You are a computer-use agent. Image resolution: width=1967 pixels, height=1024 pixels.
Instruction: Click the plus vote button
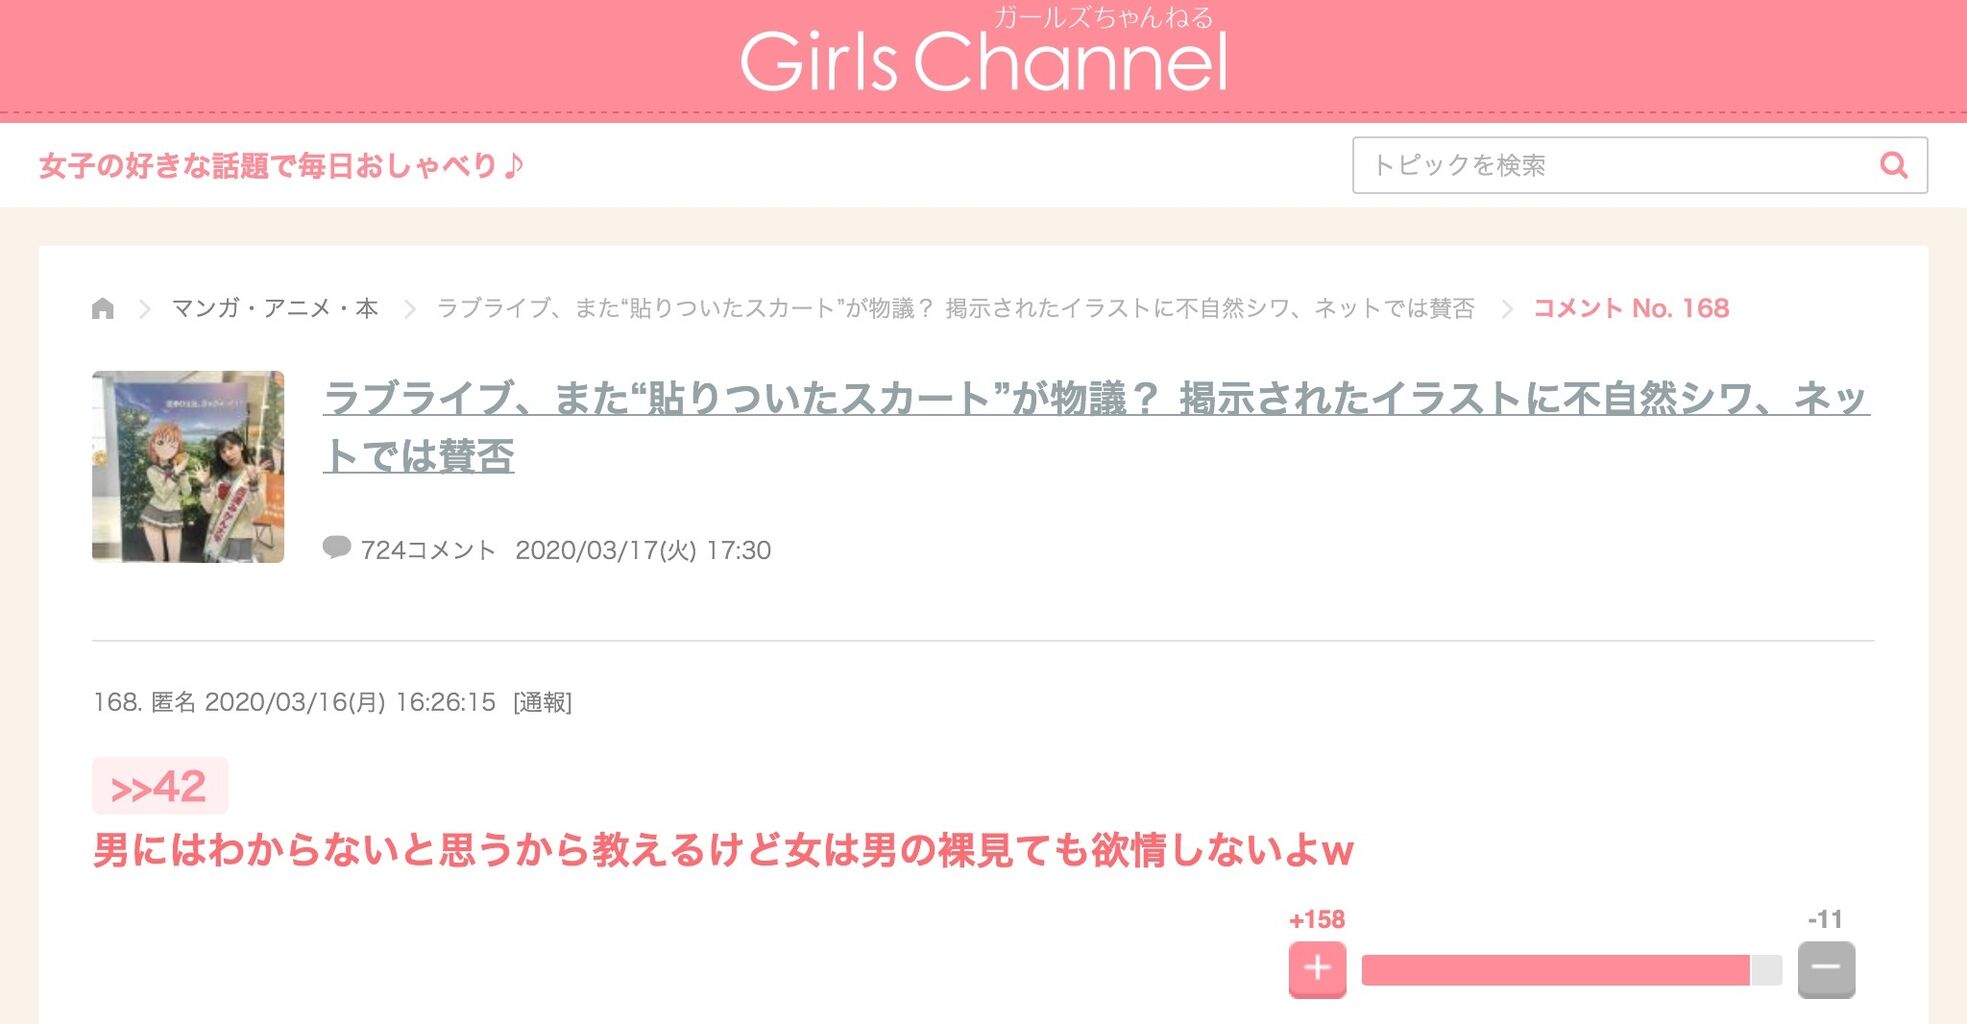coord(1317,969)
